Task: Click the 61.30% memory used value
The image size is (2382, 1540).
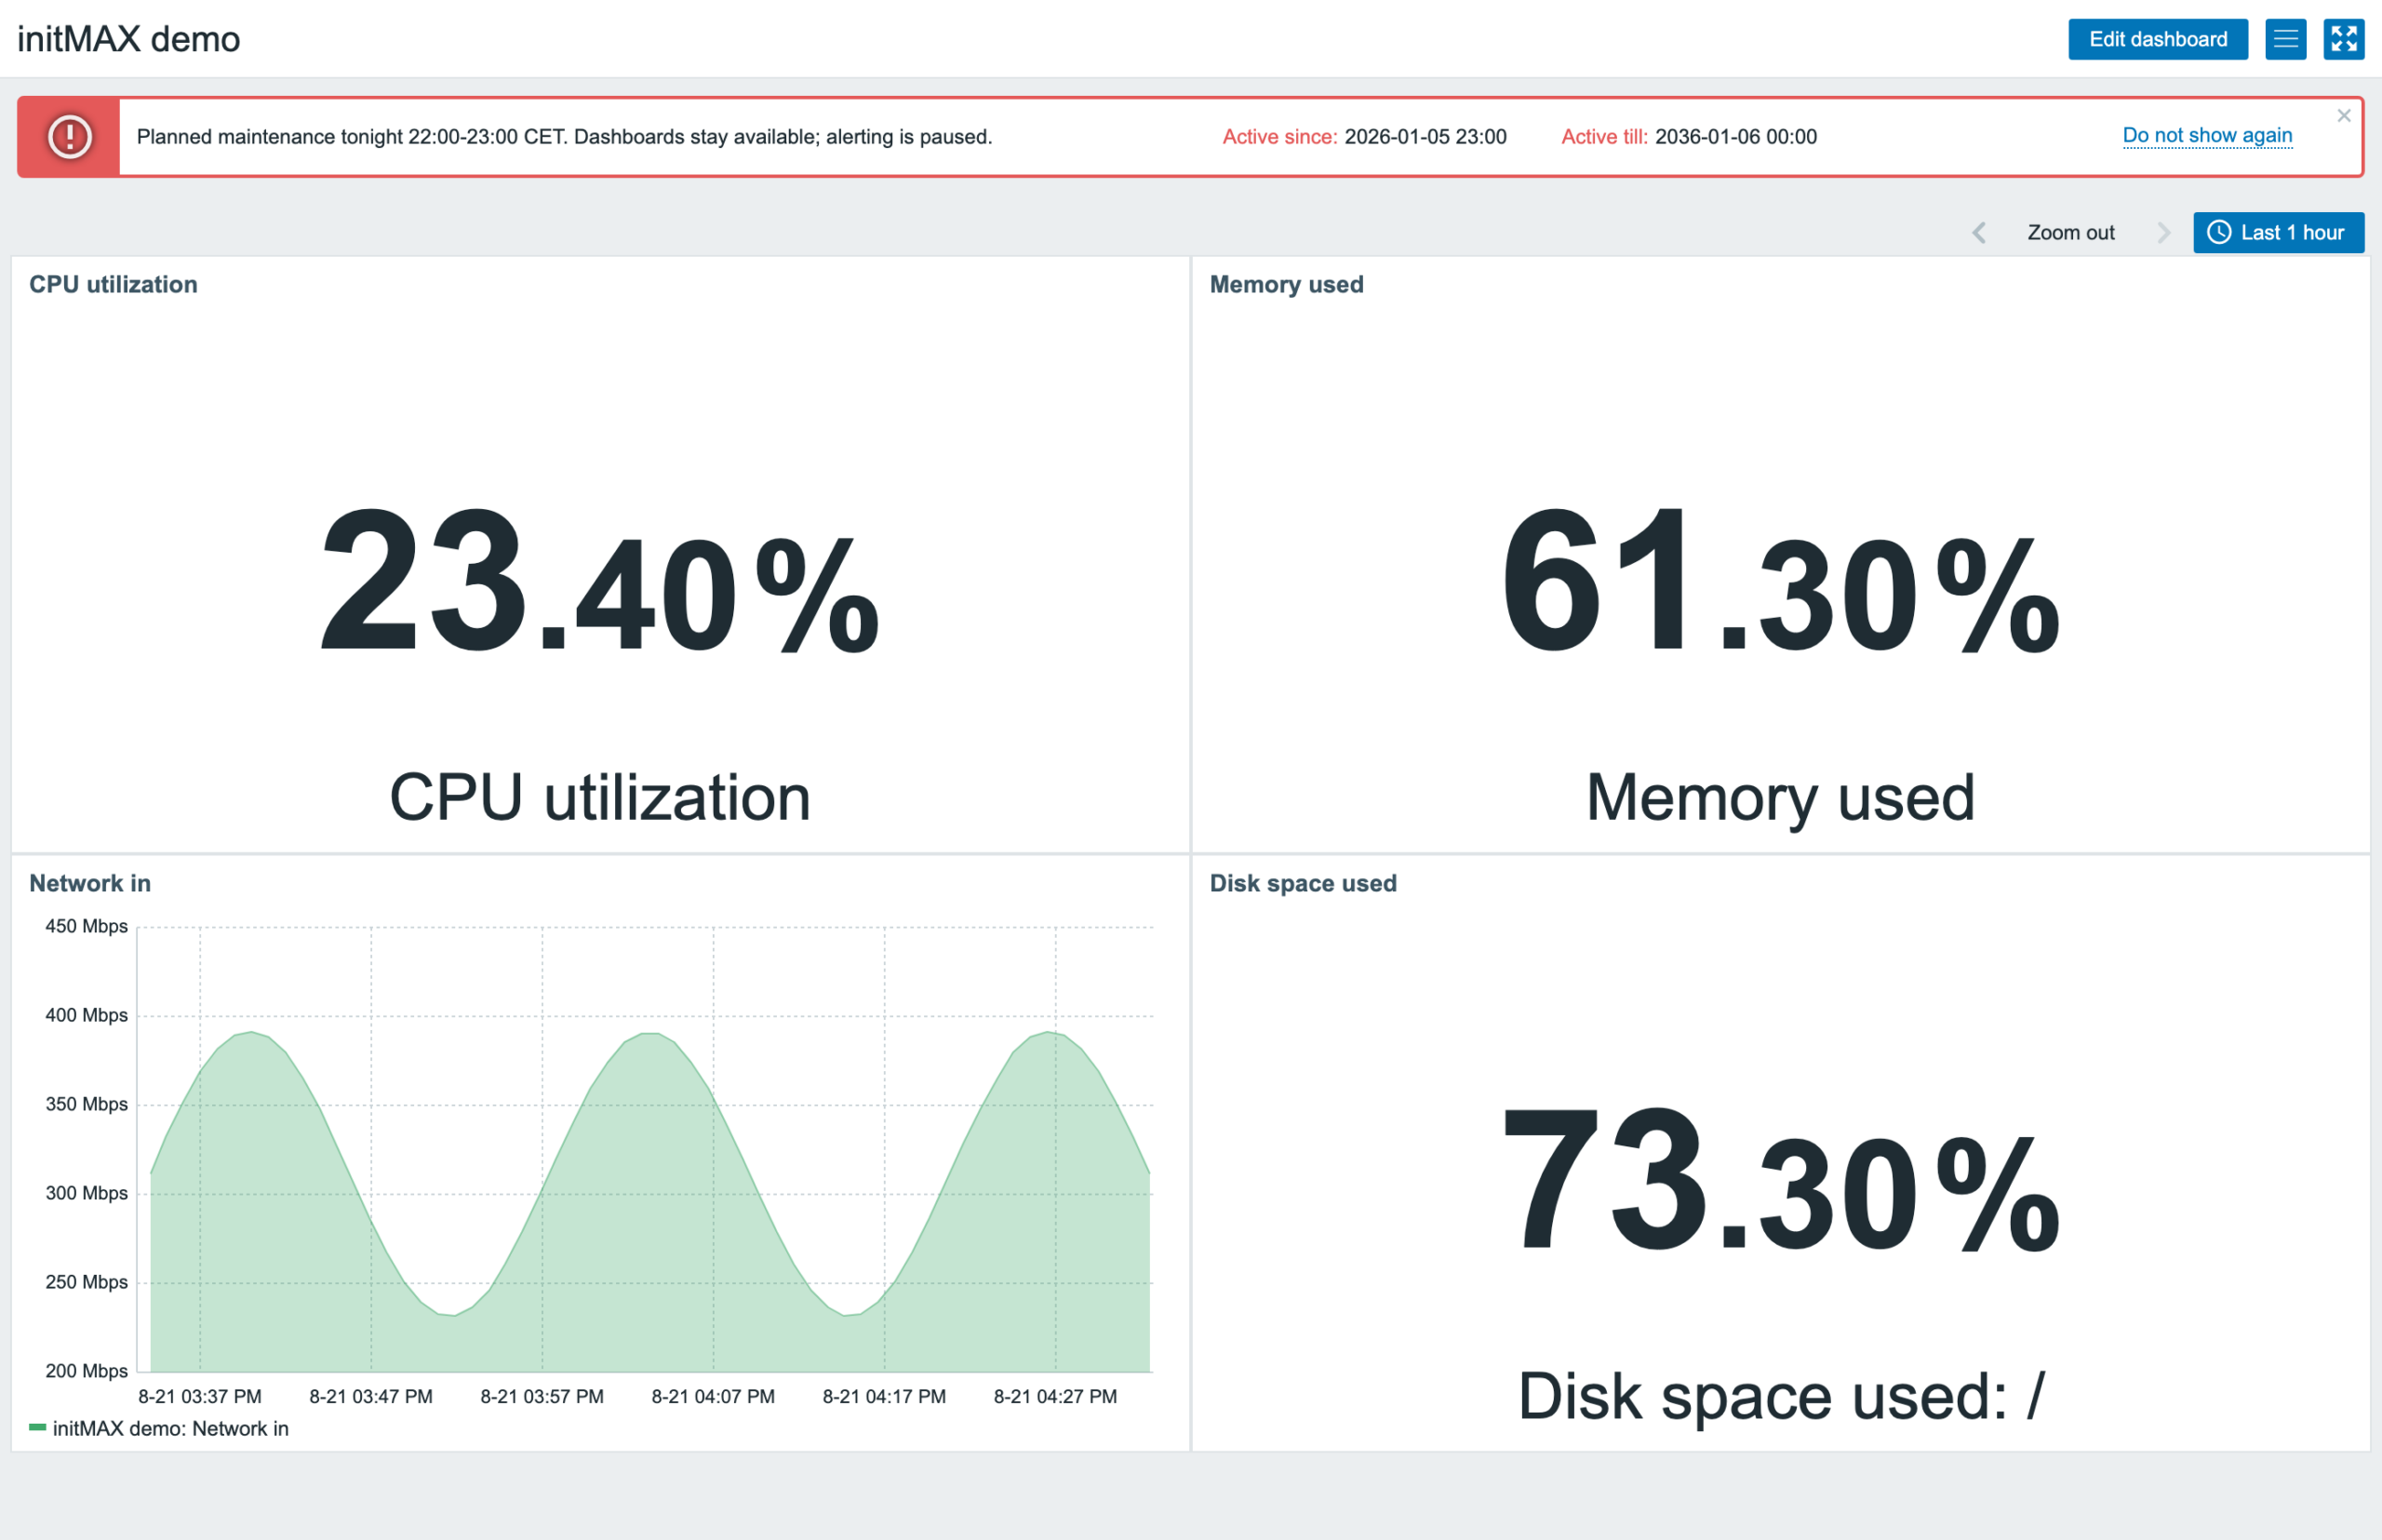Action: coord(1780,581)
